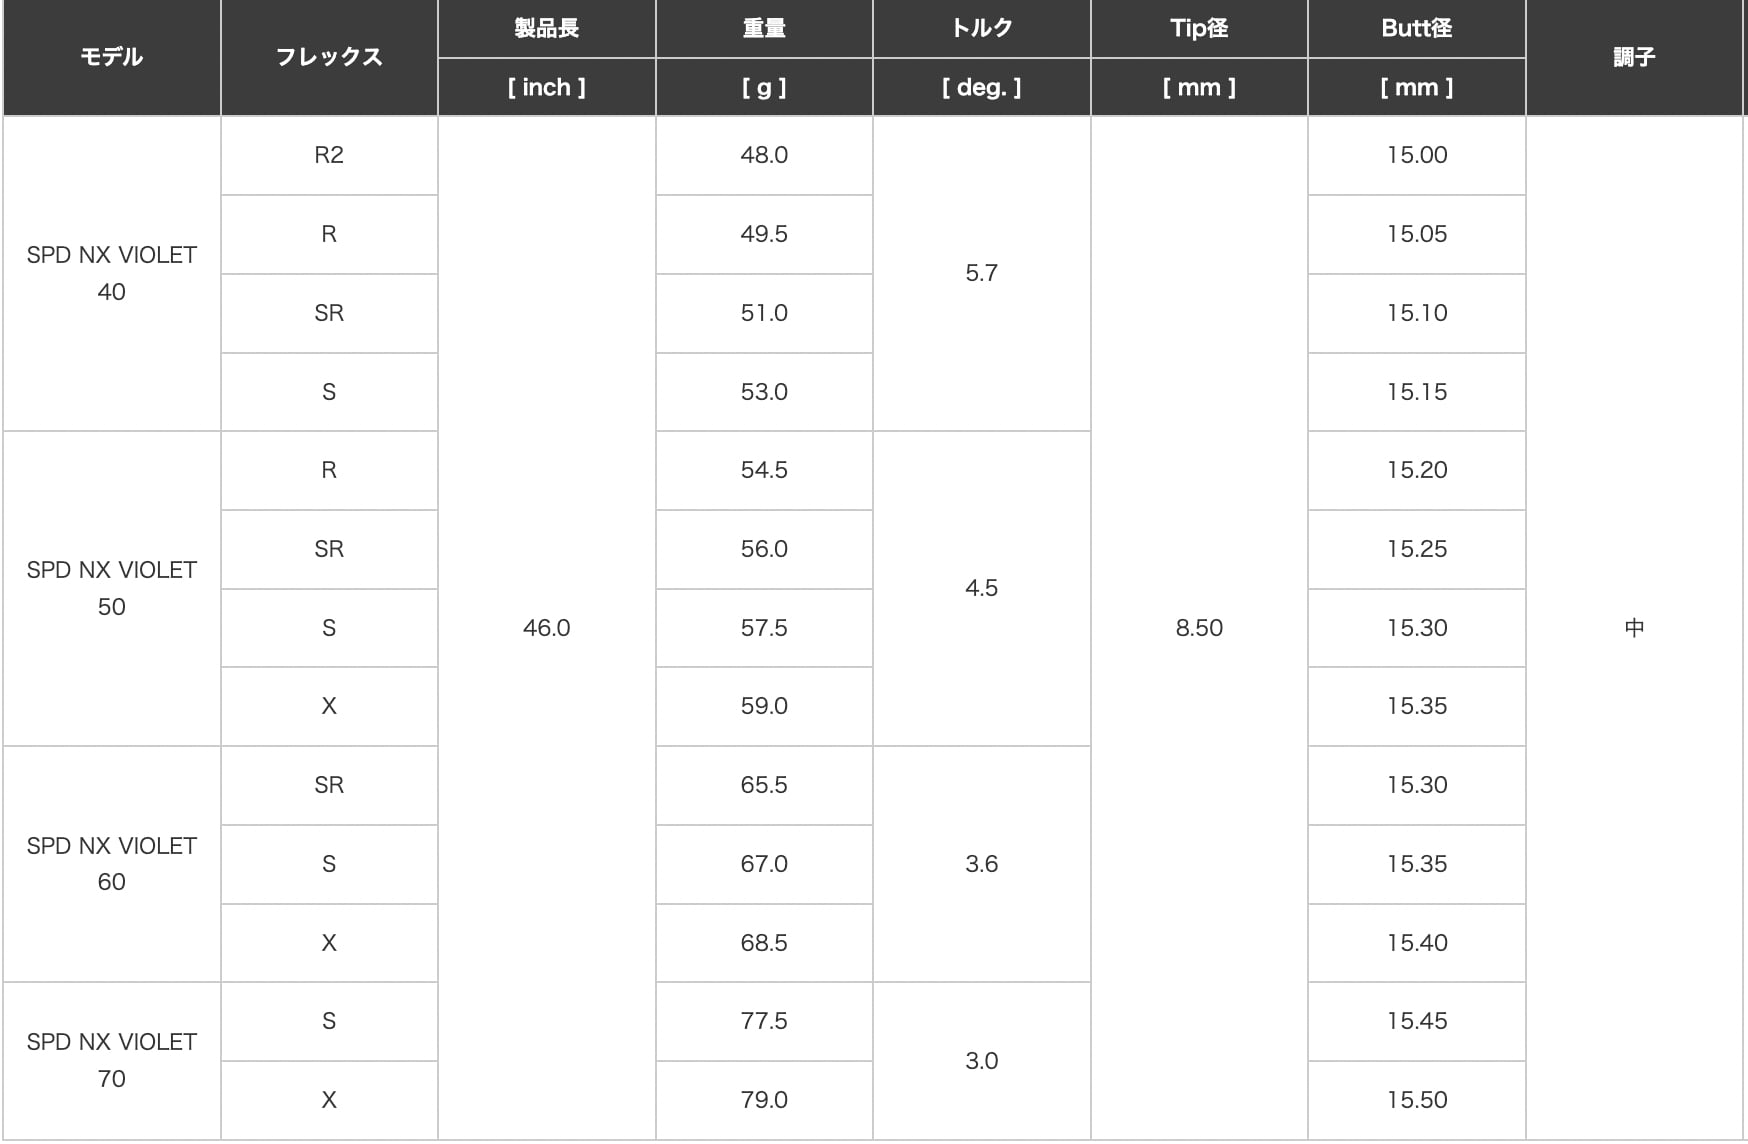Select the 製品長 header cell
1748x1144 pixels.
tap(546, 28)
